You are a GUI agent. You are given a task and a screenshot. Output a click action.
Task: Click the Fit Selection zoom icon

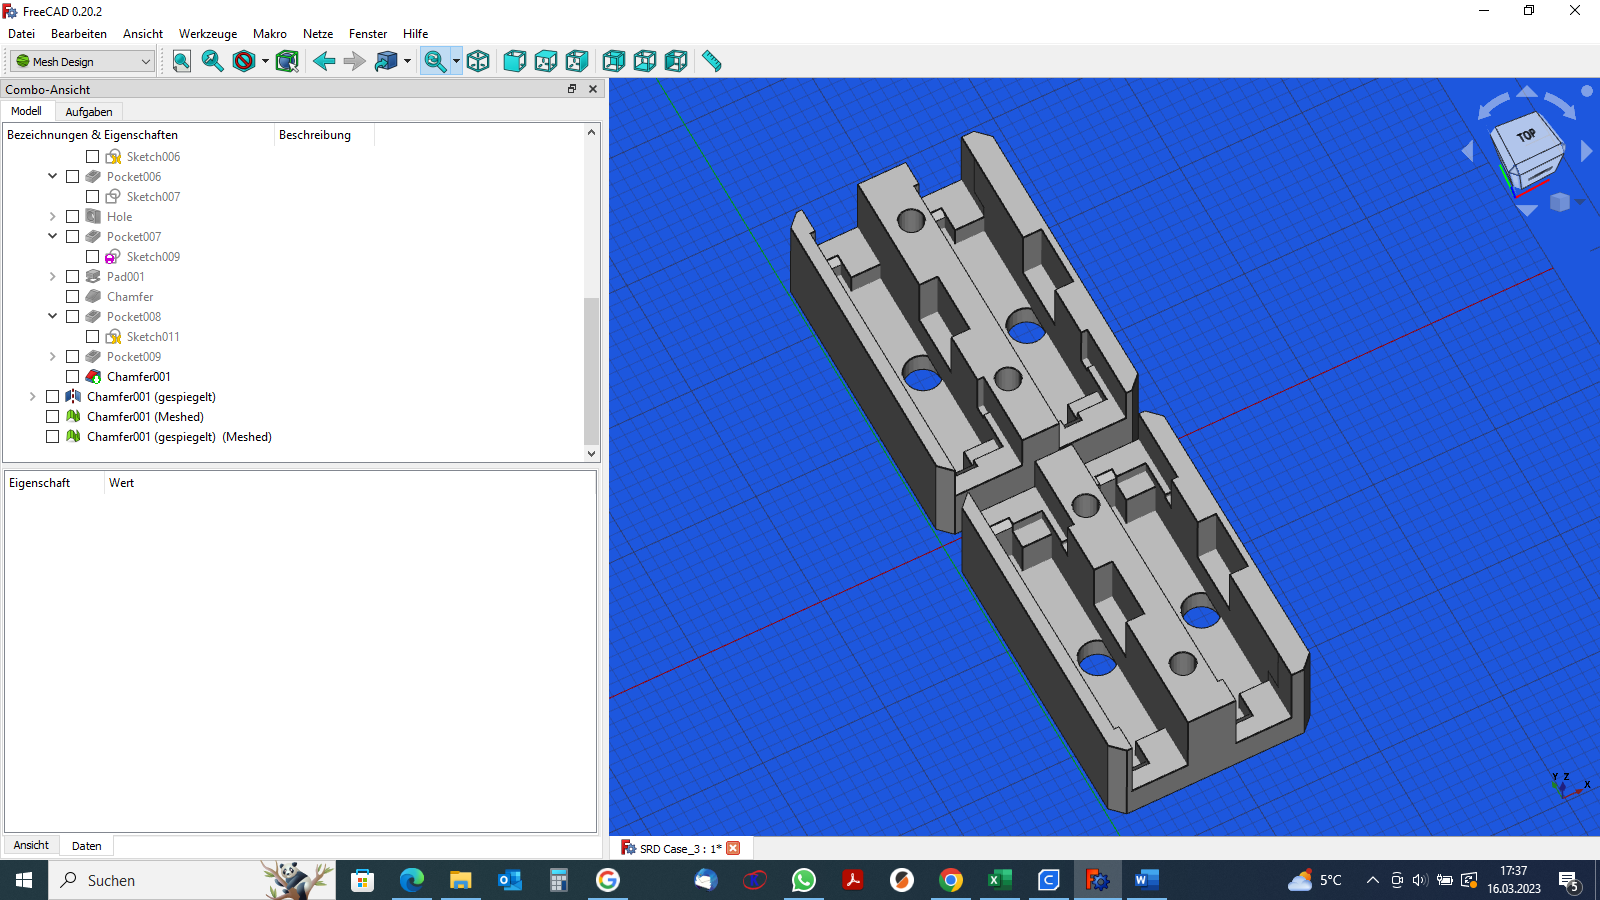pos(212,61)
